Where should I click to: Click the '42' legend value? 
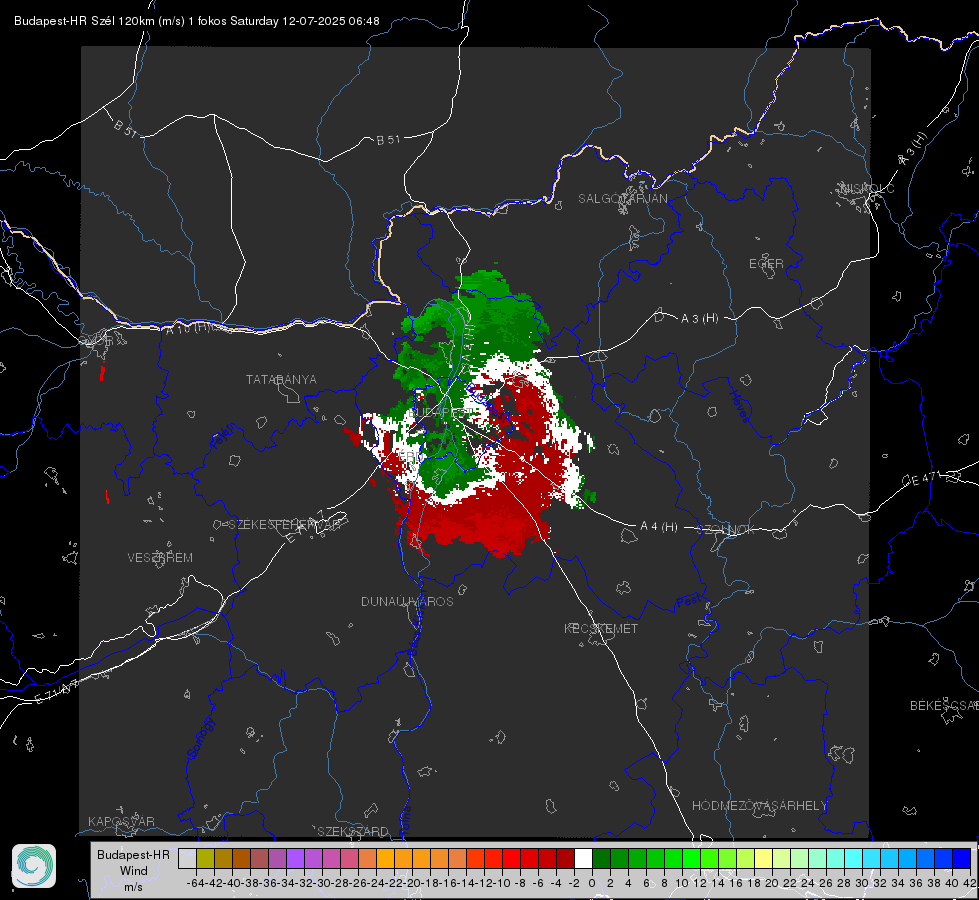[970, 883]
